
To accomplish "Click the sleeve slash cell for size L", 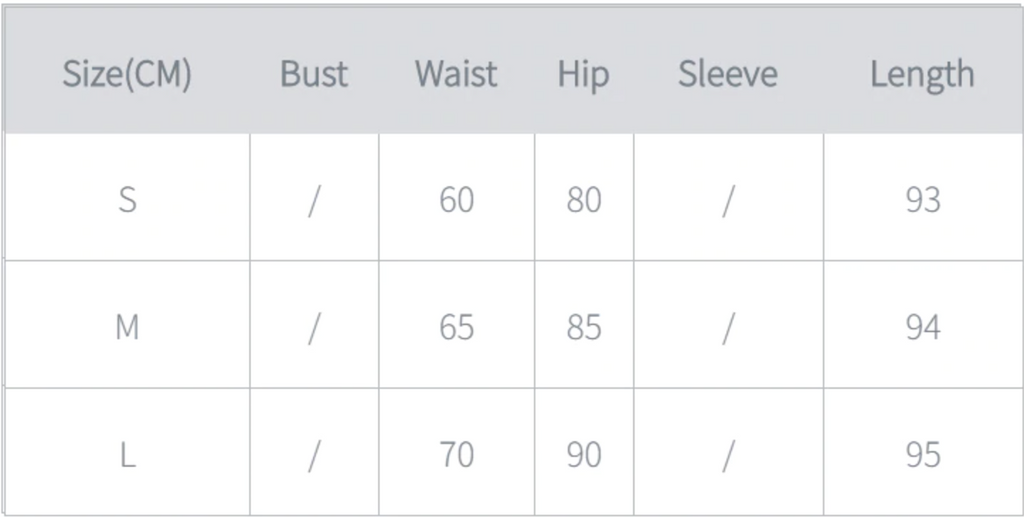I will (728, 455).
